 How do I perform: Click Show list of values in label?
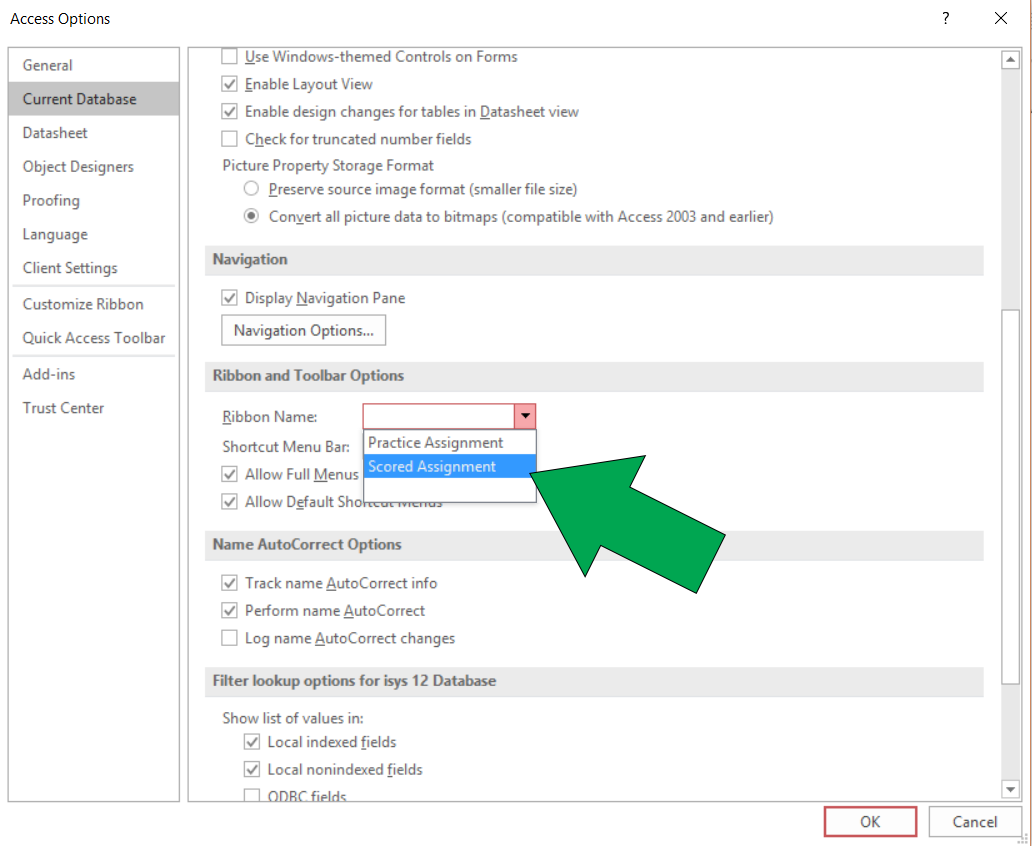[293, 718]
